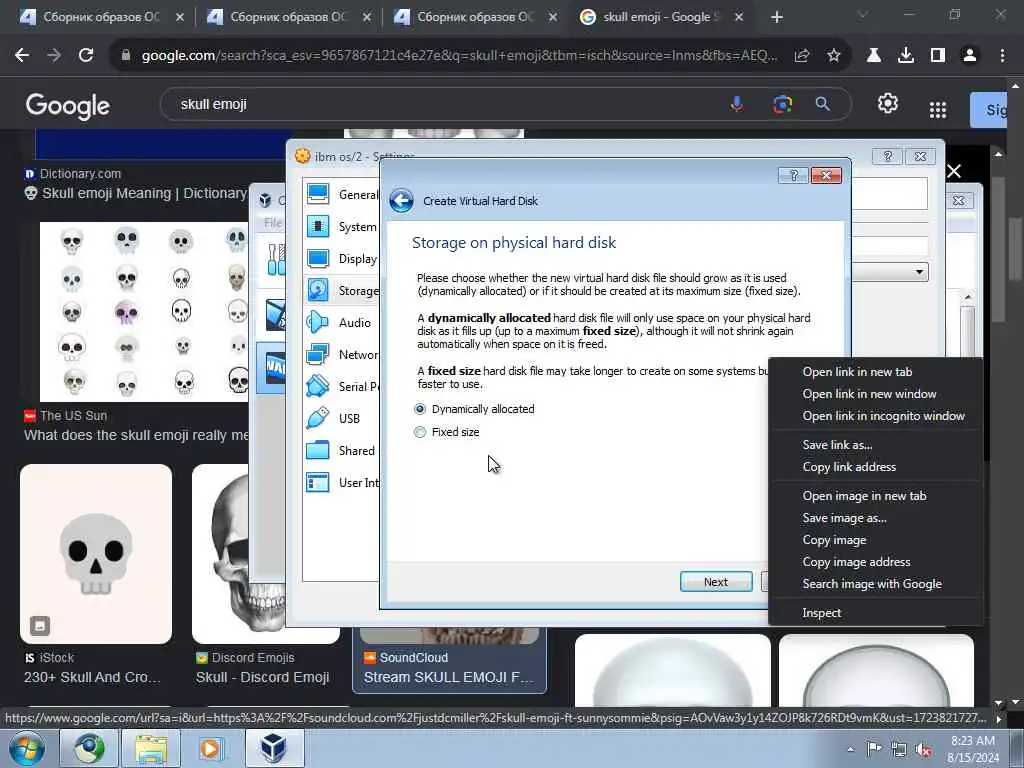Reload the current page

pyautogui.click(x=86, y=56)
